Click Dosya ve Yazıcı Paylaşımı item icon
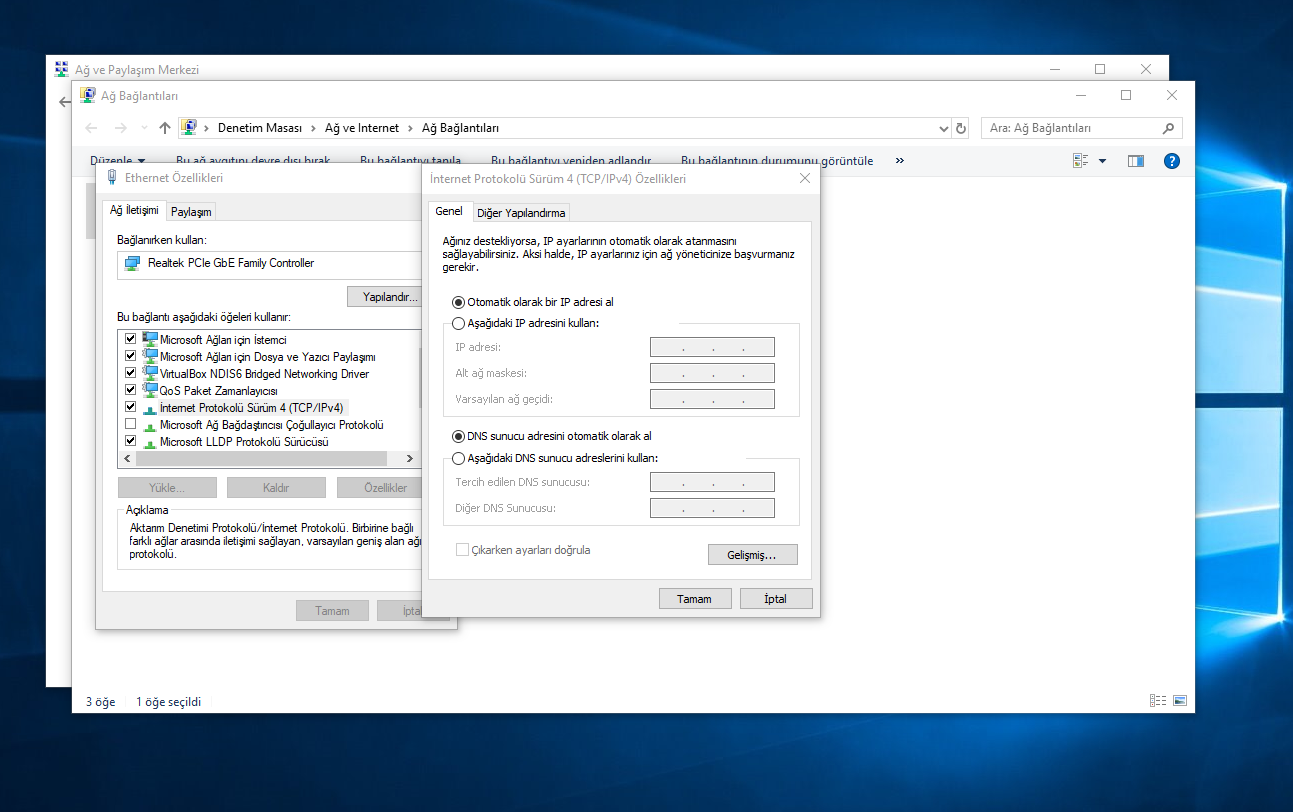Viewport: 1293px width, 812px height. coord(150,356)
